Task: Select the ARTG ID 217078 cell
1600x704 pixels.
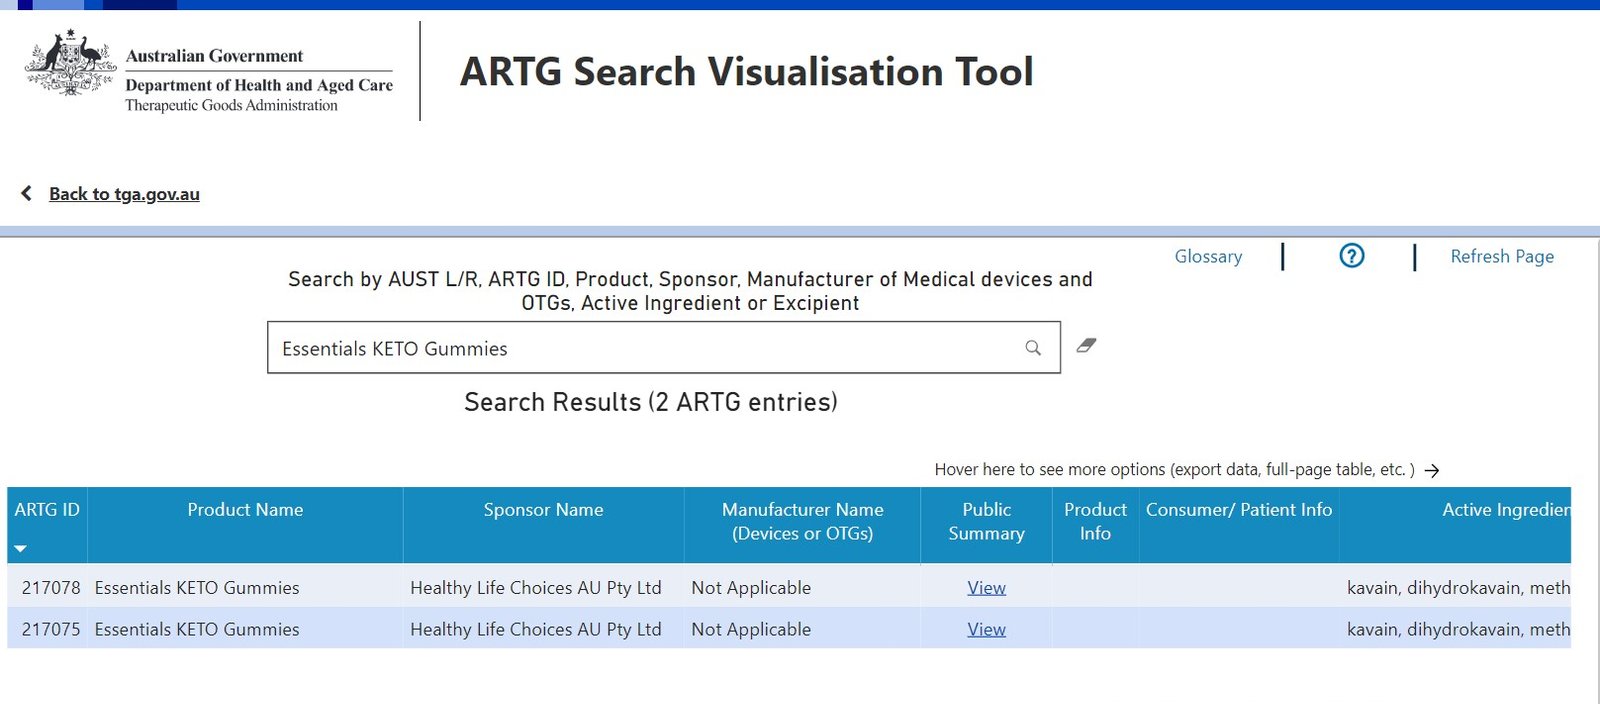Action: point(50,588)
